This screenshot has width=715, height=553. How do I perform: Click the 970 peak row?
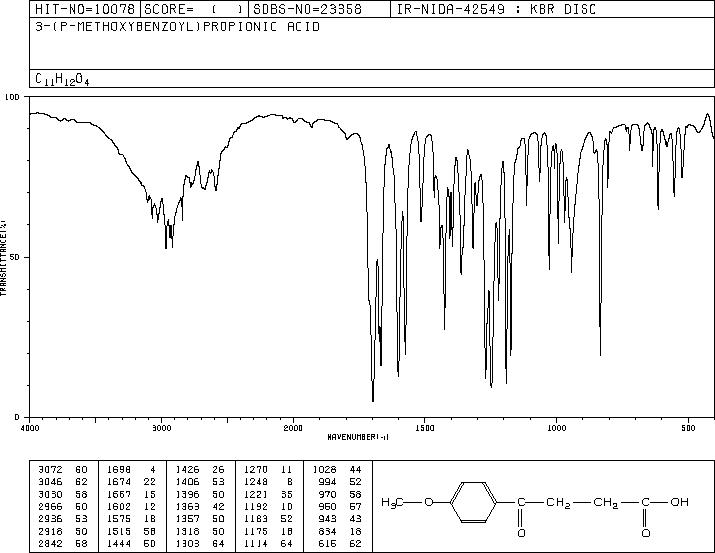(340, 494)
